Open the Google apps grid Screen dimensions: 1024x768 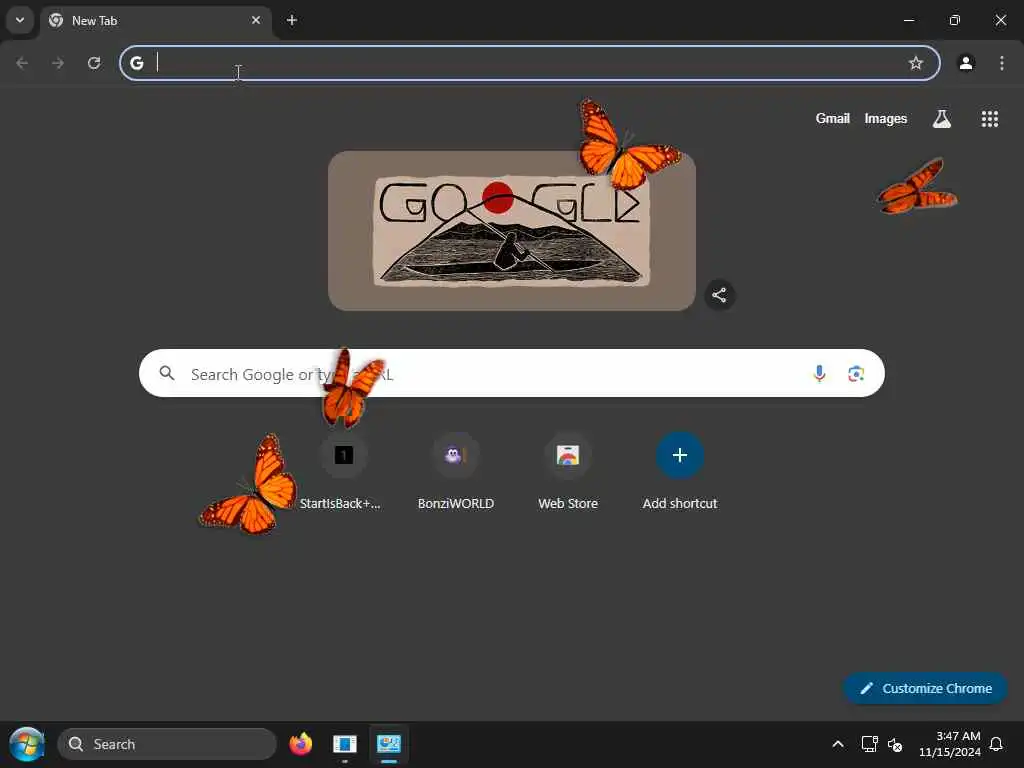[x=989, y=118]
